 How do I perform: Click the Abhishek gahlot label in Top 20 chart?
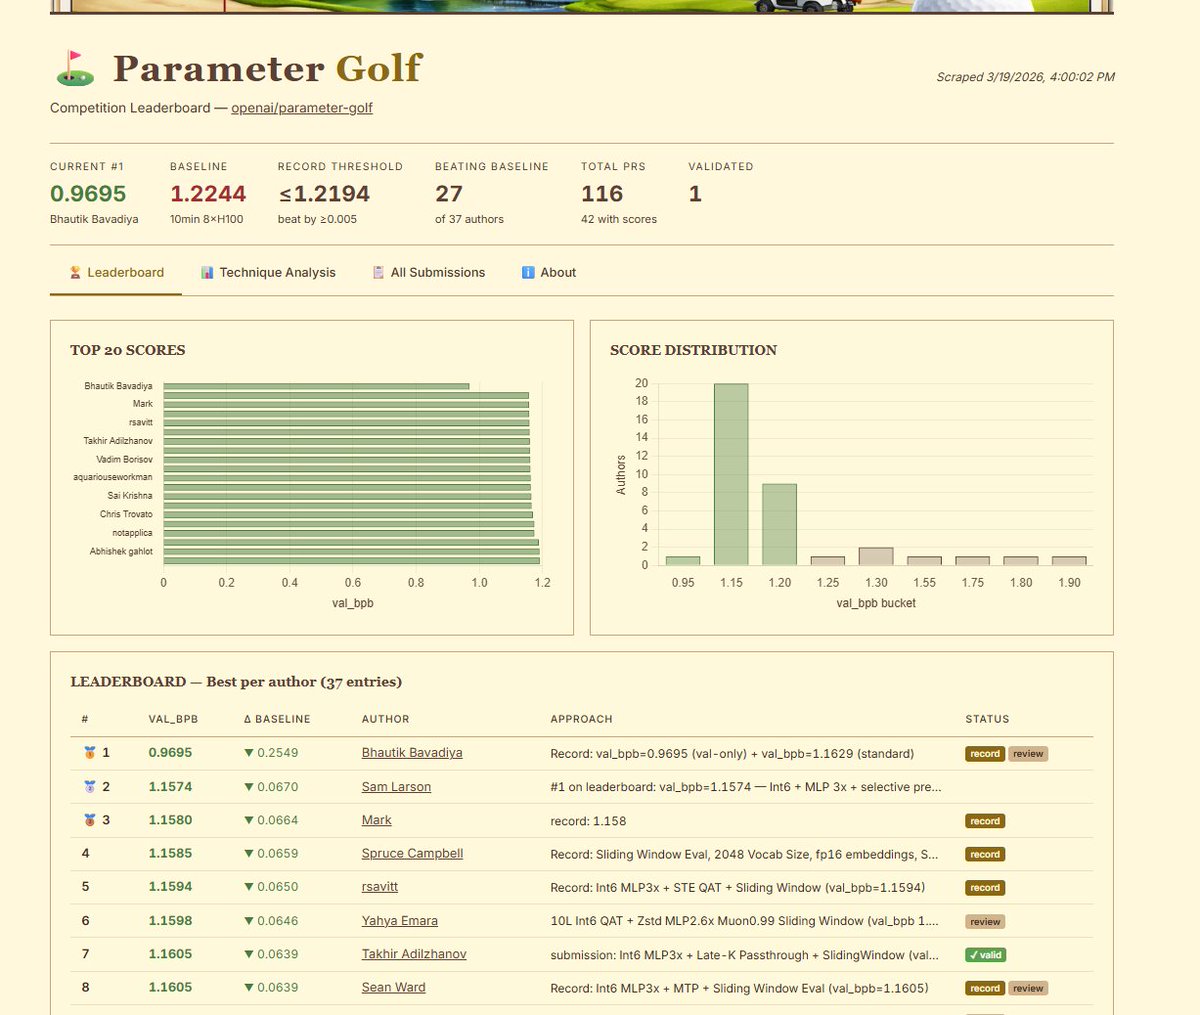(121, 552)
